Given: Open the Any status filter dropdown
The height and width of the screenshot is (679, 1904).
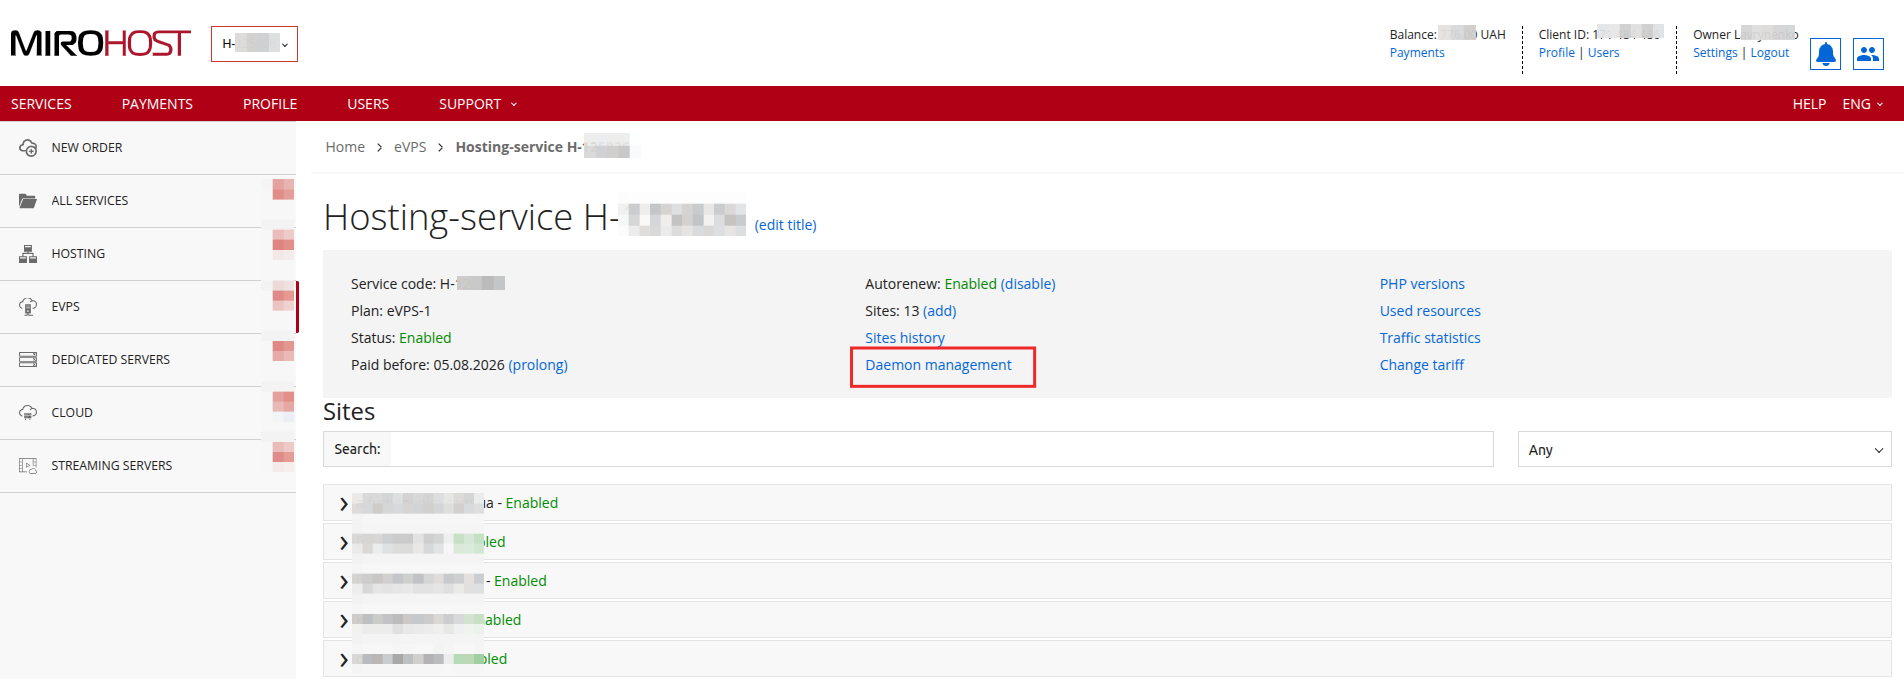Looking at the screenshot, I should [x=1703, y=450].
